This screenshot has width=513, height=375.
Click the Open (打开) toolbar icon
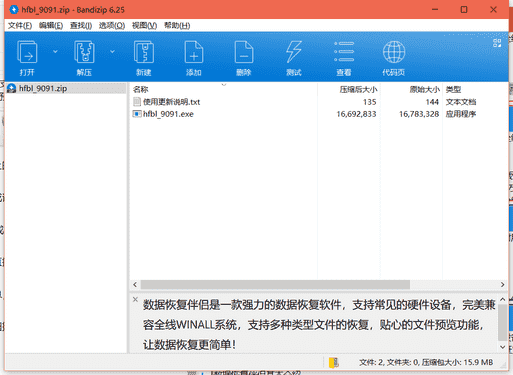click(x=27, y=52)
